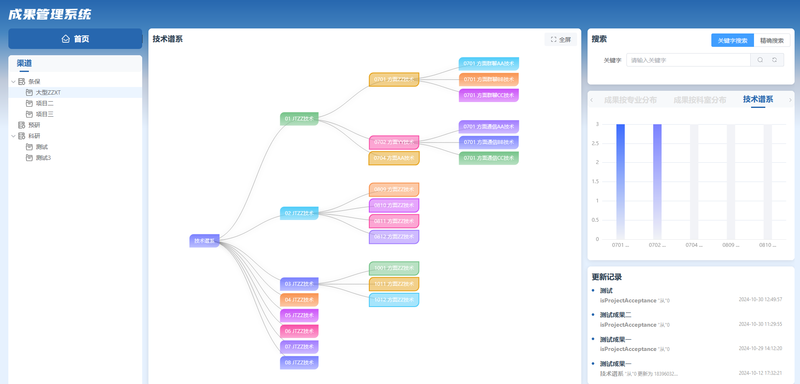Click the 0701 bar in chart
The height and width of the screenshot is (384, 800).
(x=620, y=182)
